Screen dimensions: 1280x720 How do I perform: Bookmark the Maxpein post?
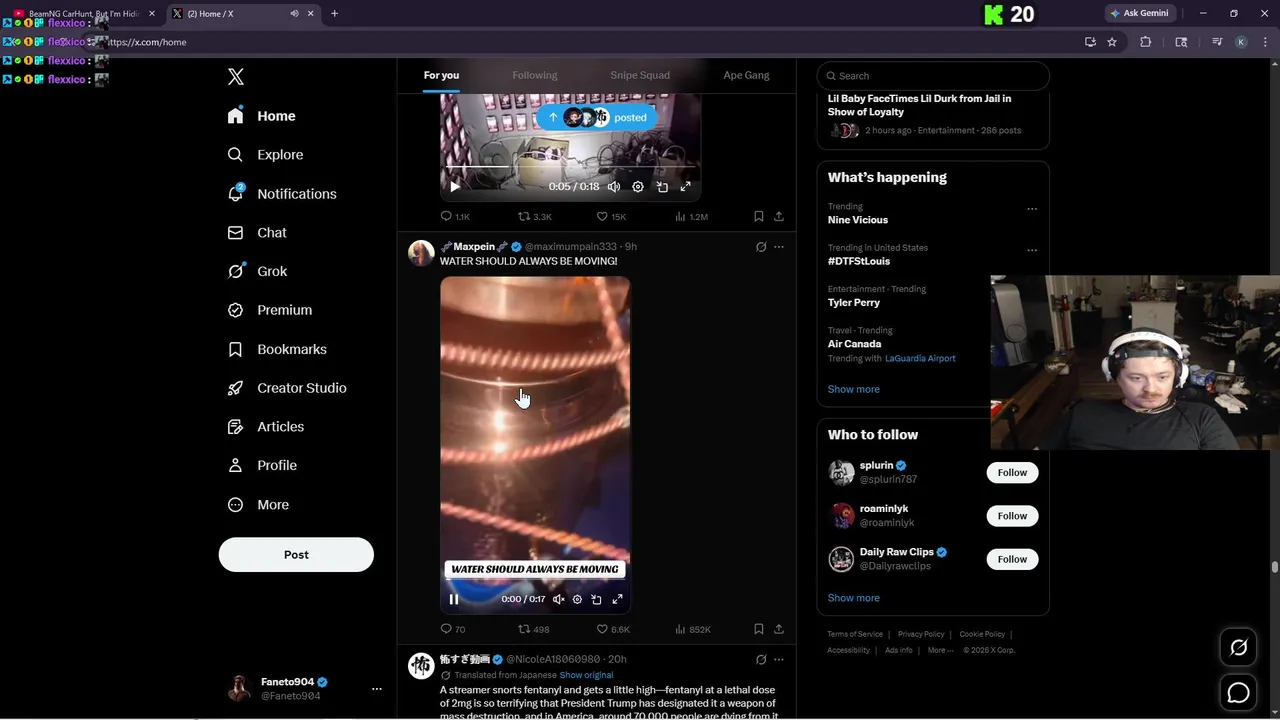[x=759, y=629]
